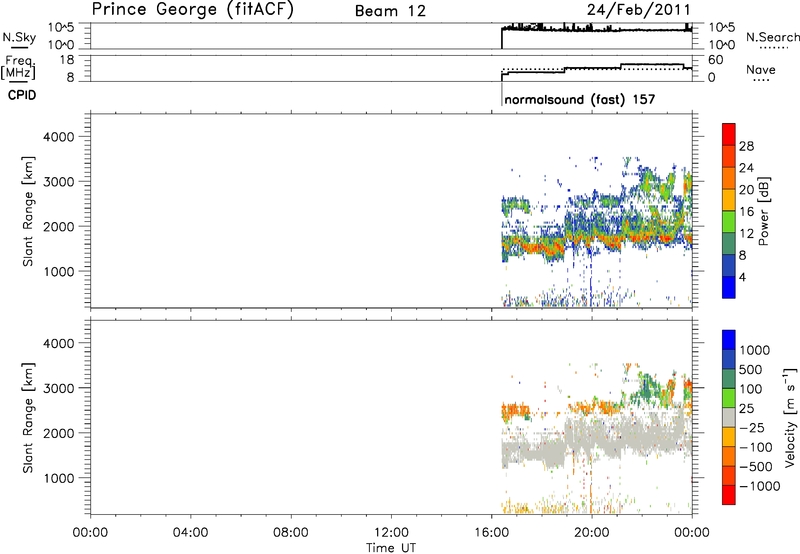Click the Nave legend label
Image resolution: width=800 pixels, height=554 pixels.
click(x=761, y=69)
